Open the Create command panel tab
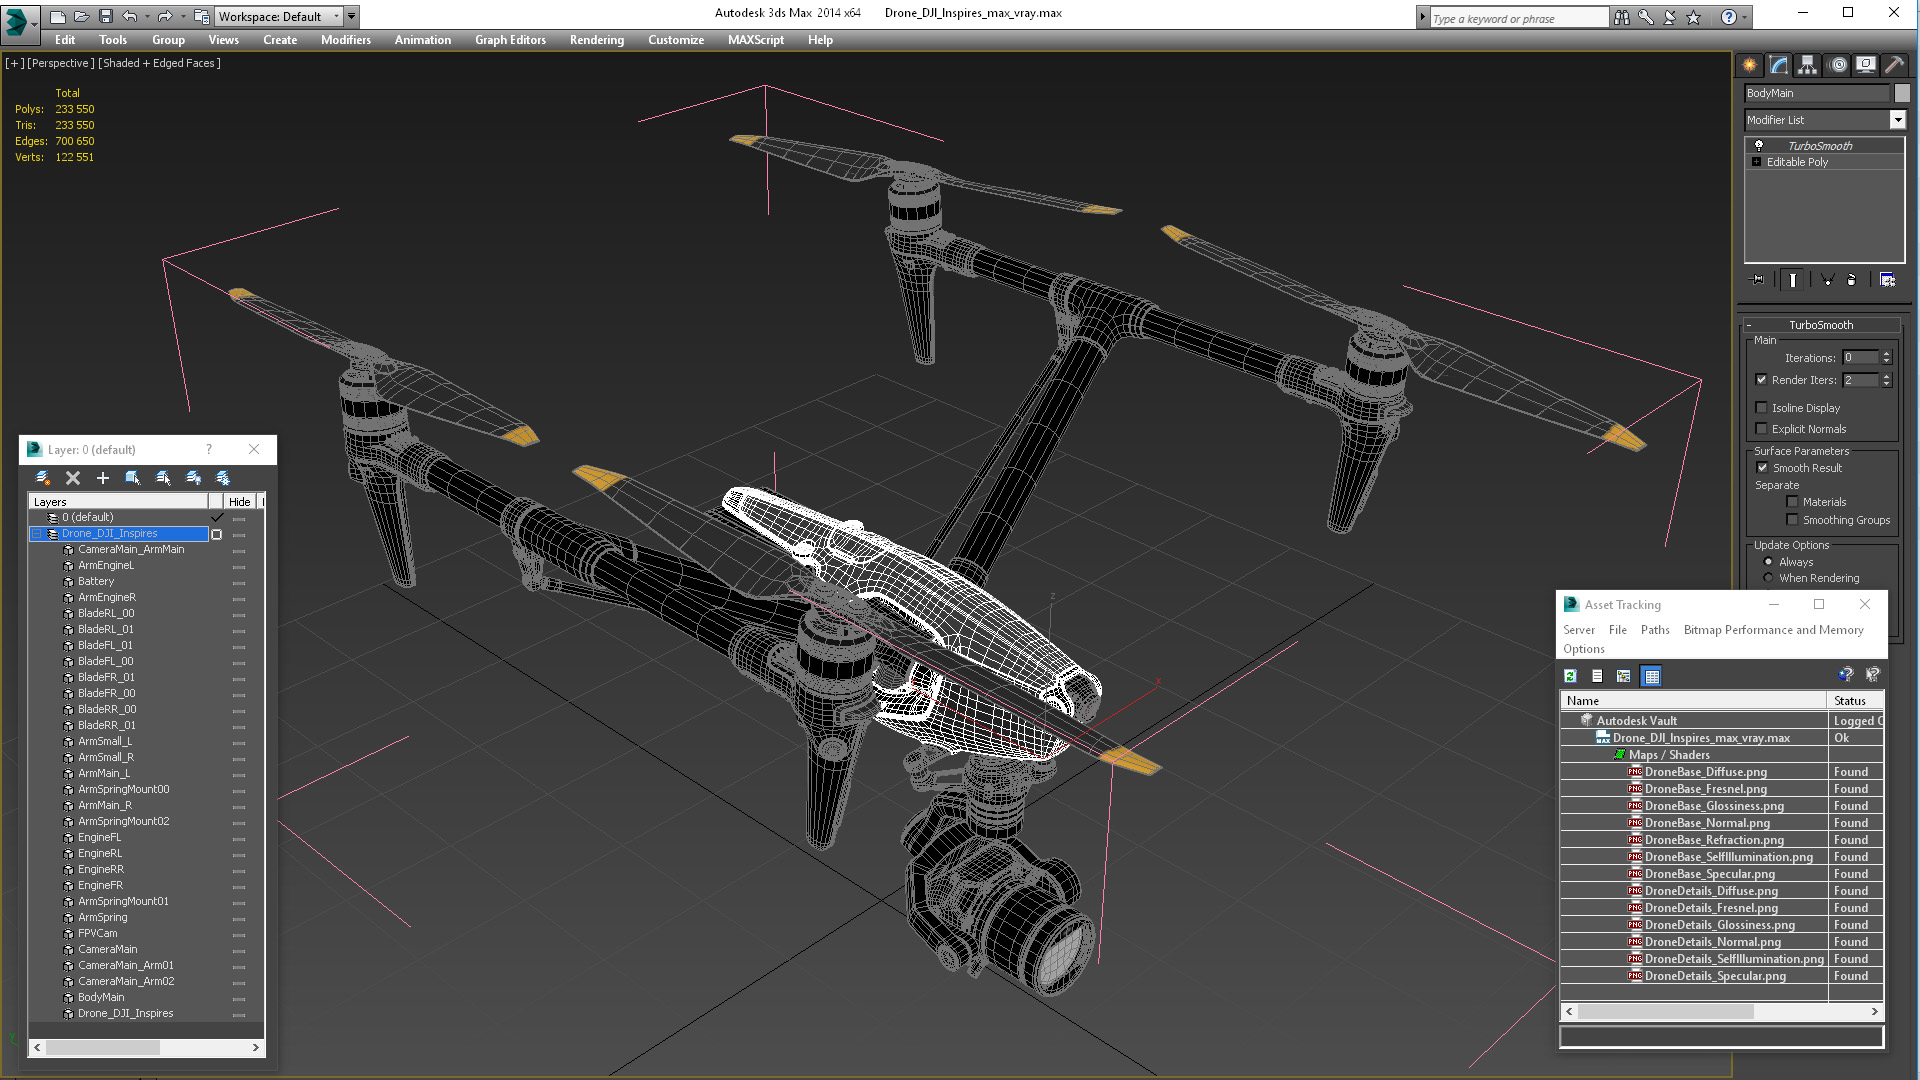Screen dimensions: 1920x1080 tap(1750, 65)
